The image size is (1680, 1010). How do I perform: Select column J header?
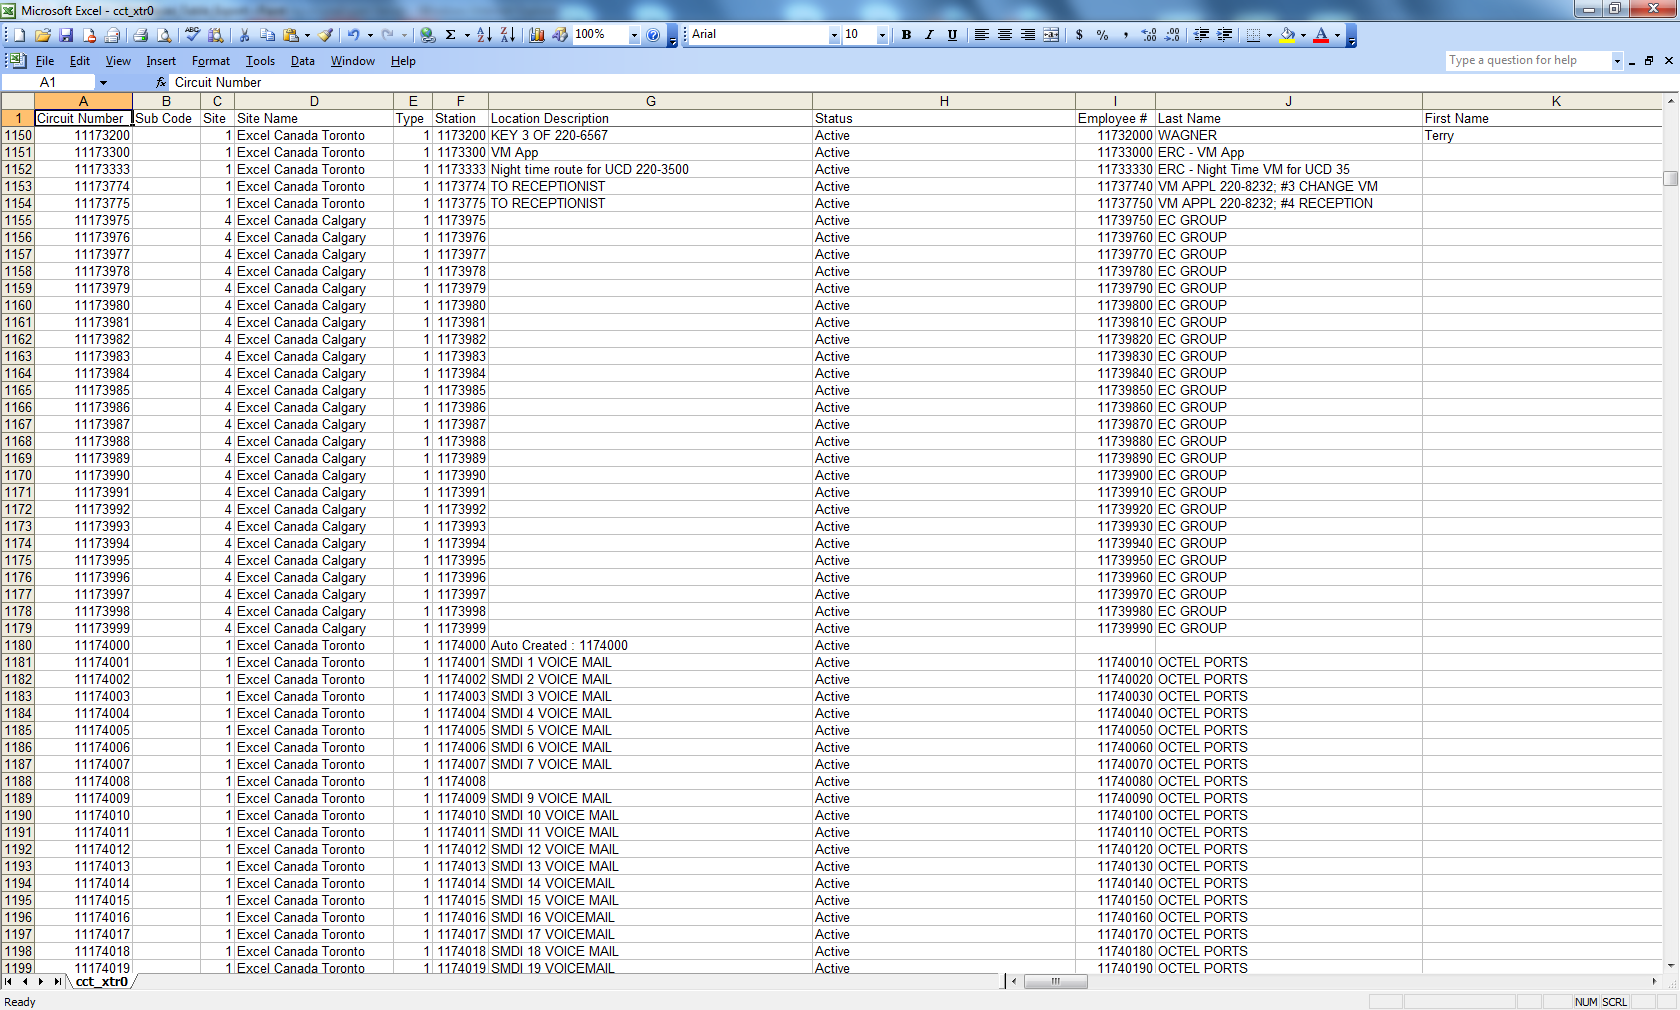coord(1289,101)
